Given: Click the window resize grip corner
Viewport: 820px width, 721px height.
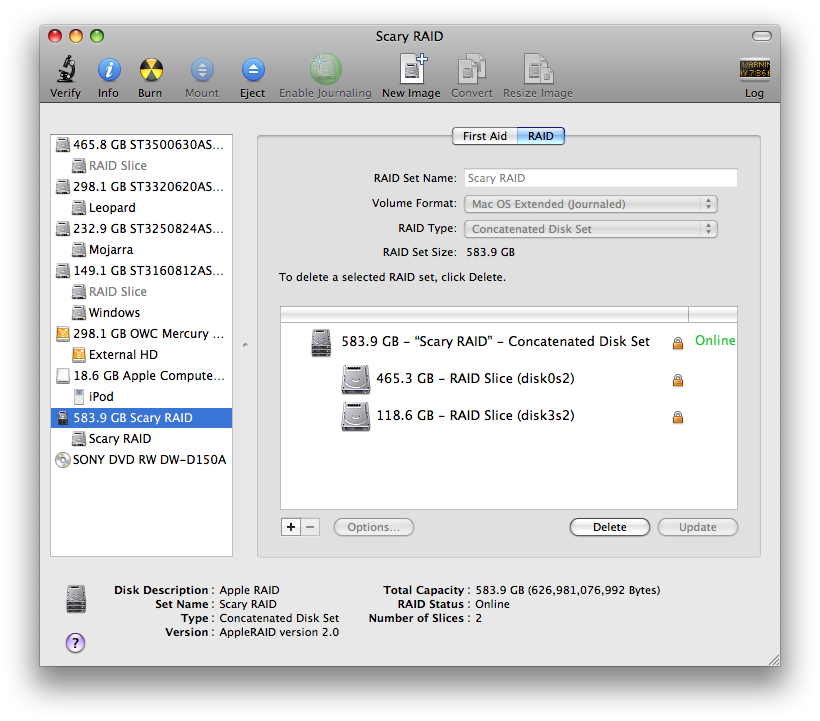Looking at the screenshot, I should tap(774, 660).
